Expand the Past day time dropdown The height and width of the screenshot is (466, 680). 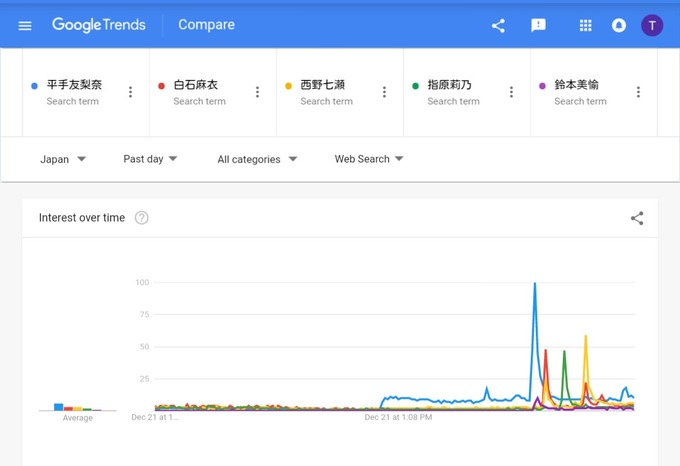pyautogui.click(x=150, y=159)
